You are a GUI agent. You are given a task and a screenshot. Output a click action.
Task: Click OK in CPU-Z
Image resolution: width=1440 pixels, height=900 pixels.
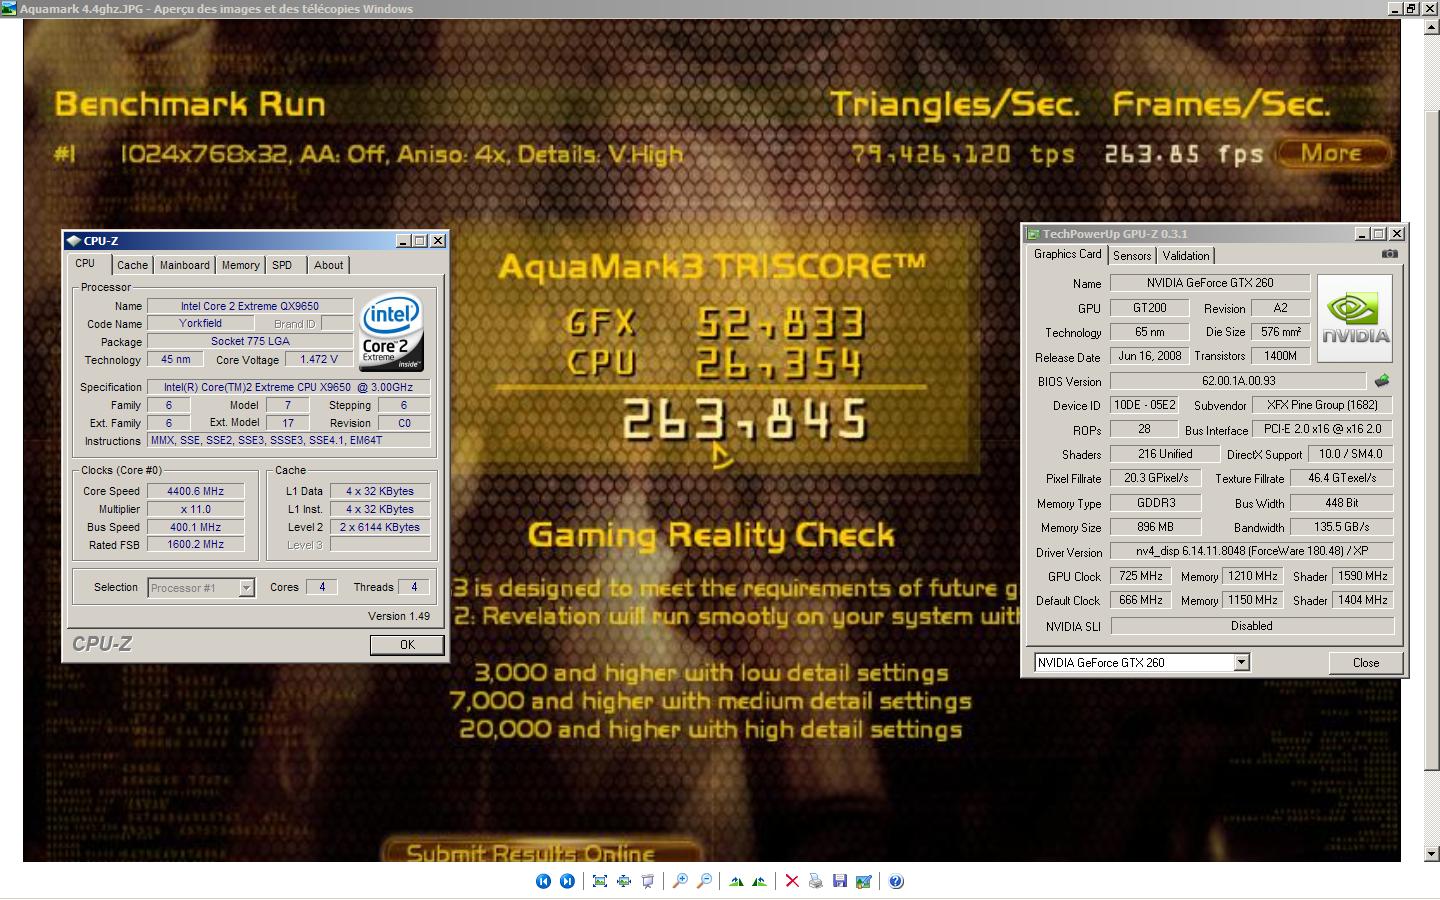(407, 645)
